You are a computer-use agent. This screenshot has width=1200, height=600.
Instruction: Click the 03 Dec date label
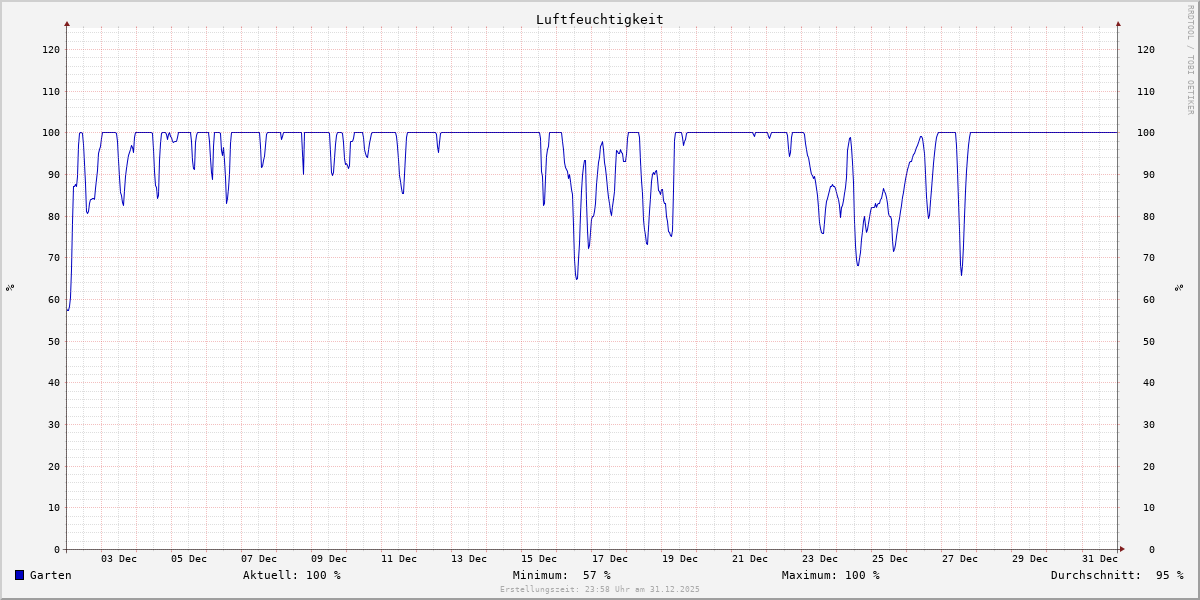[119, 559]
